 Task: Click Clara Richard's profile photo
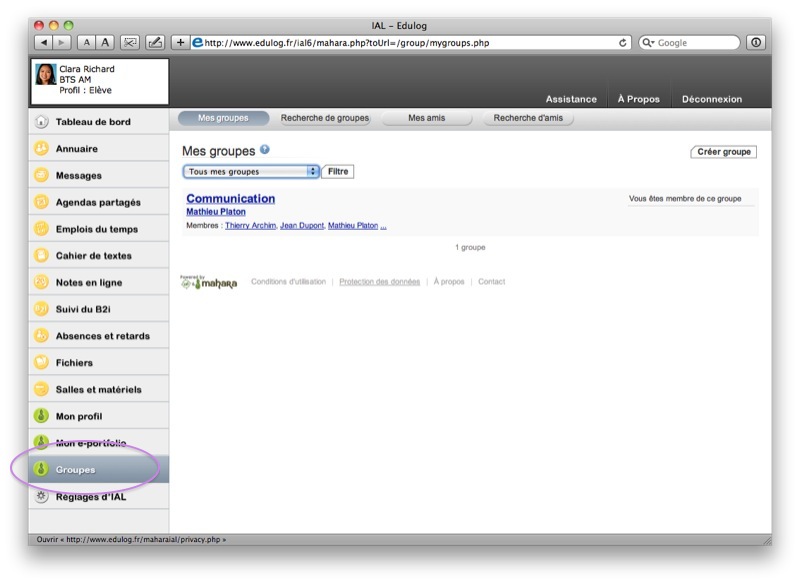point(46,75)
